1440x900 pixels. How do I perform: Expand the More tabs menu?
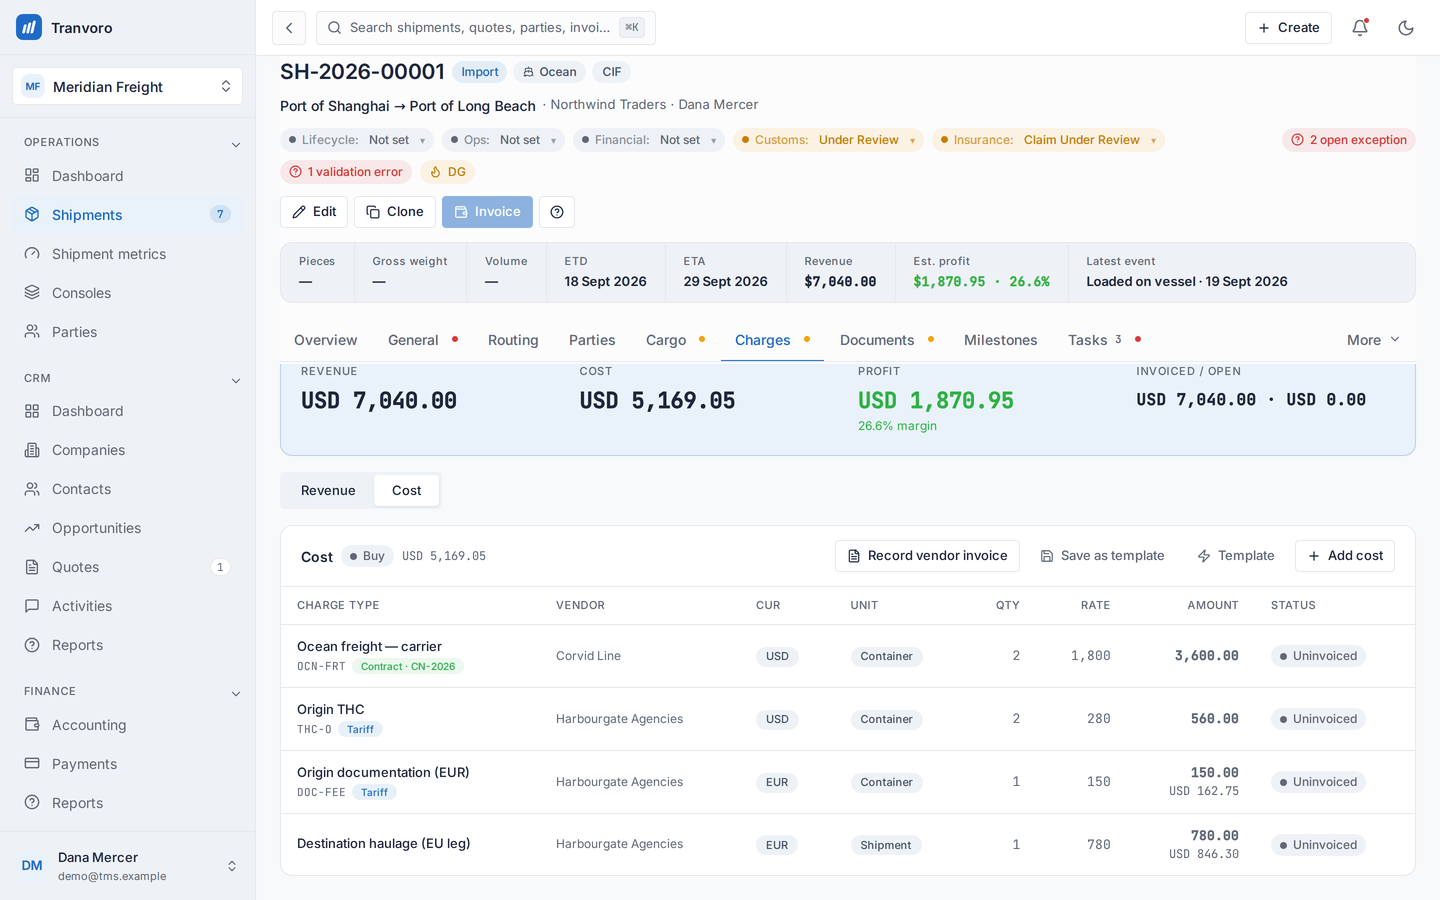1373,340
